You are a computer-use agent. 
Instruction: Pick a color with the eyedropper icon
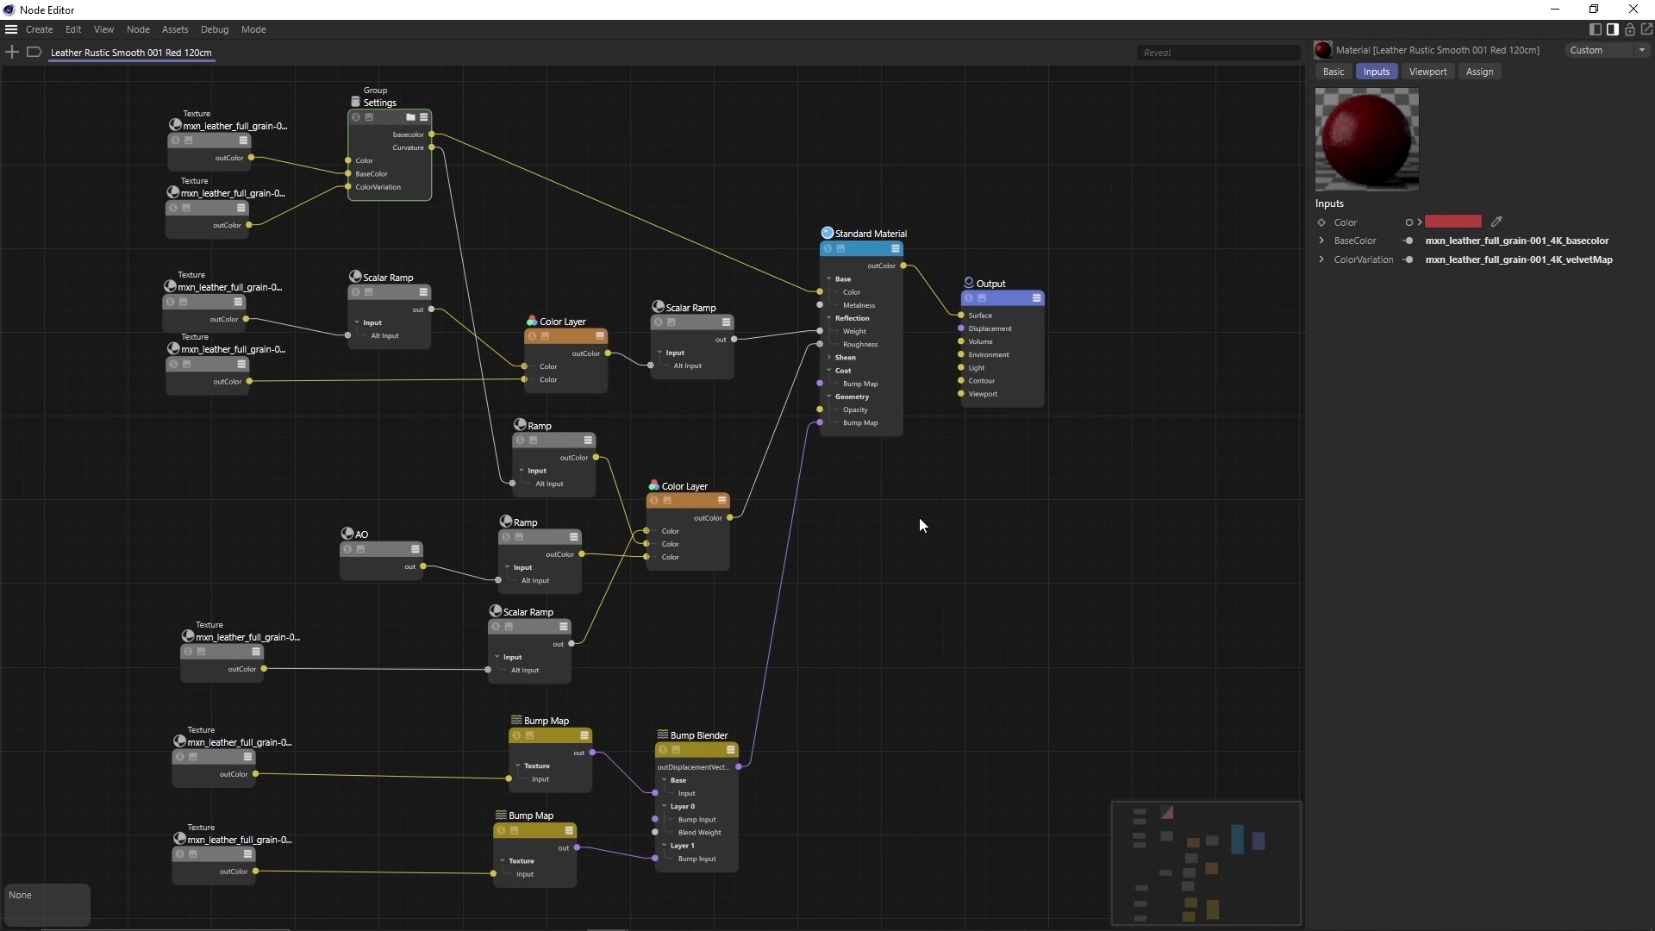click(x=1497, y=221)
